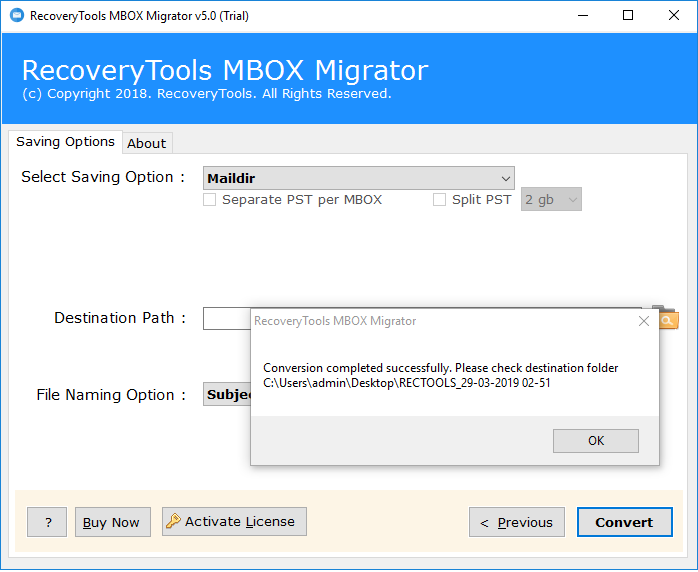Enable Separate PST per MBOX checkbox
Viewport: 698px width, 572px height.
(x=209, y=199)
